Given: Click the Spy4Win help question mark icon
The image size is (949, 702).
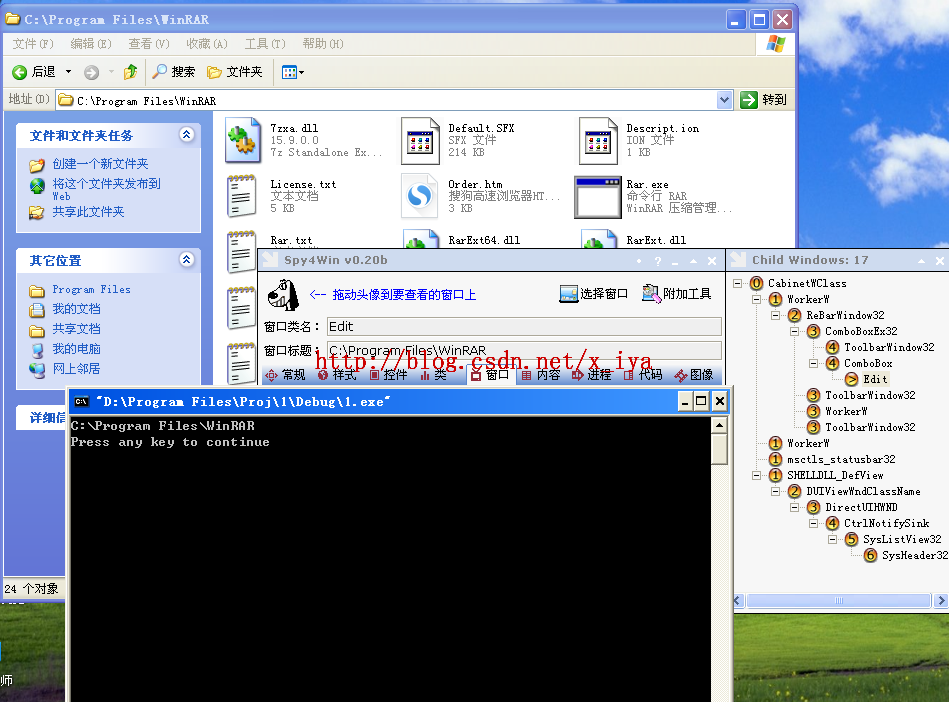Looking at the screenshot, I should (658, 261).
